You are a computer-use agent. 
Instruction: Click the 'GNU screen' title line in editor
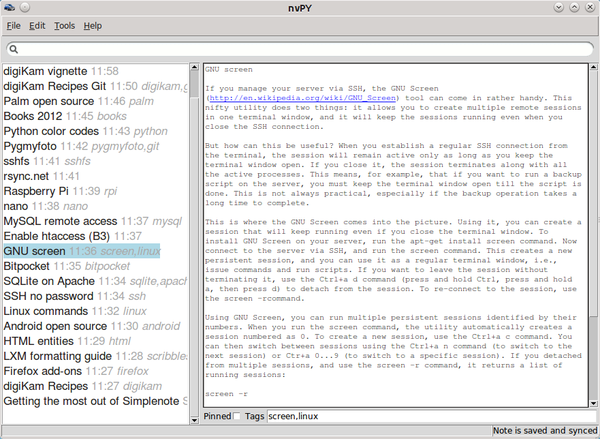click(229, 70)
